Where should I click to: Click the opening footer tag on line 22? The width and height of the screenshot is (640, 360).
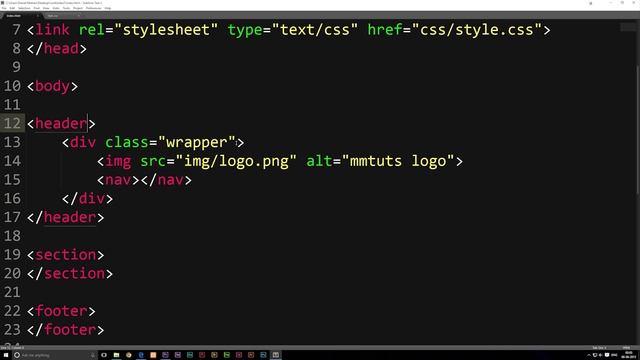point(61,311)
